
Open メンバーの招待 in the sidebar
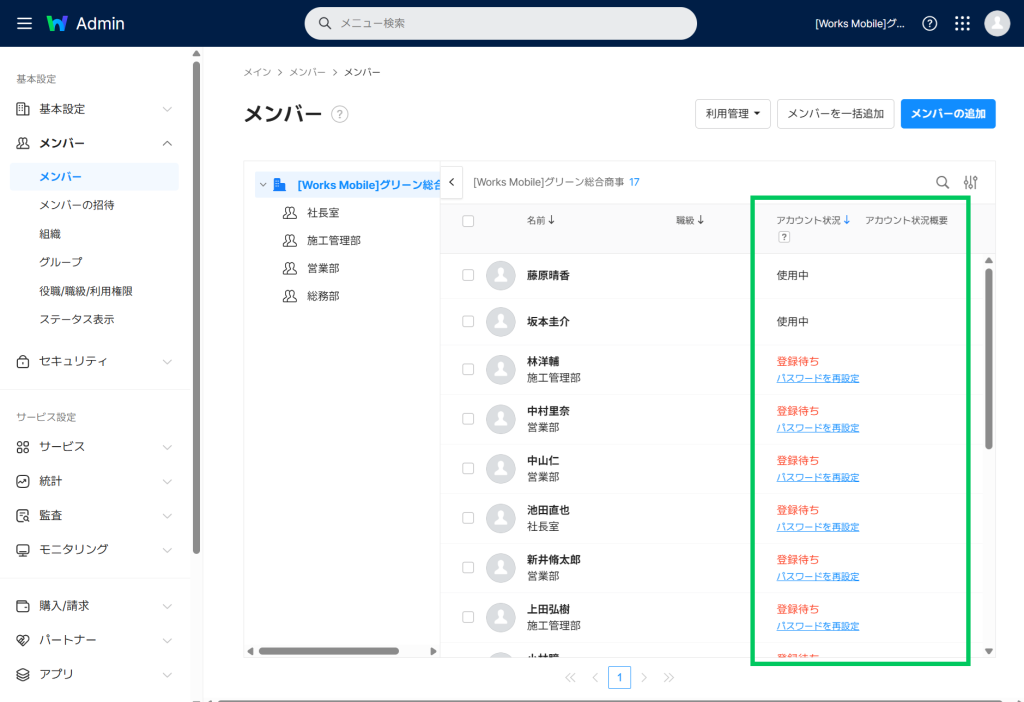pyautogui.click(x=76, y=205)
